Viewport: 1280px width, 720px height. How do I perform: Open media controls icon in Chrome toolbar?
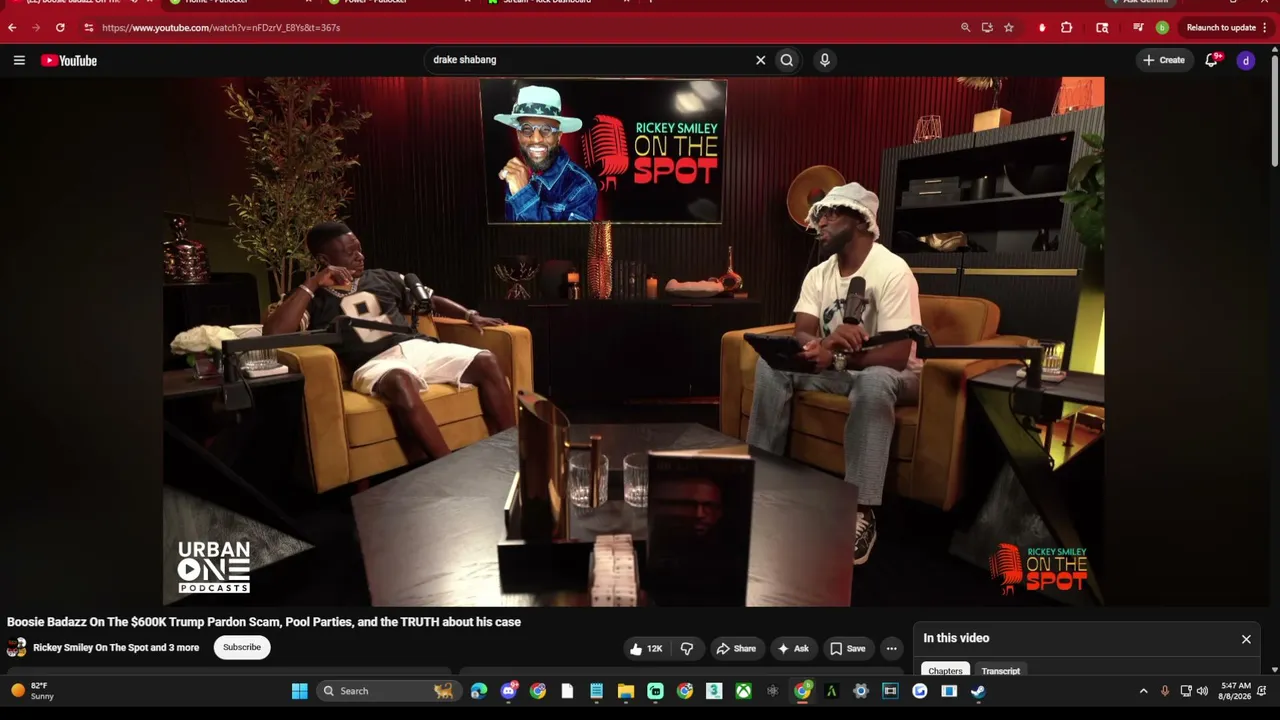click(1138, 28)
